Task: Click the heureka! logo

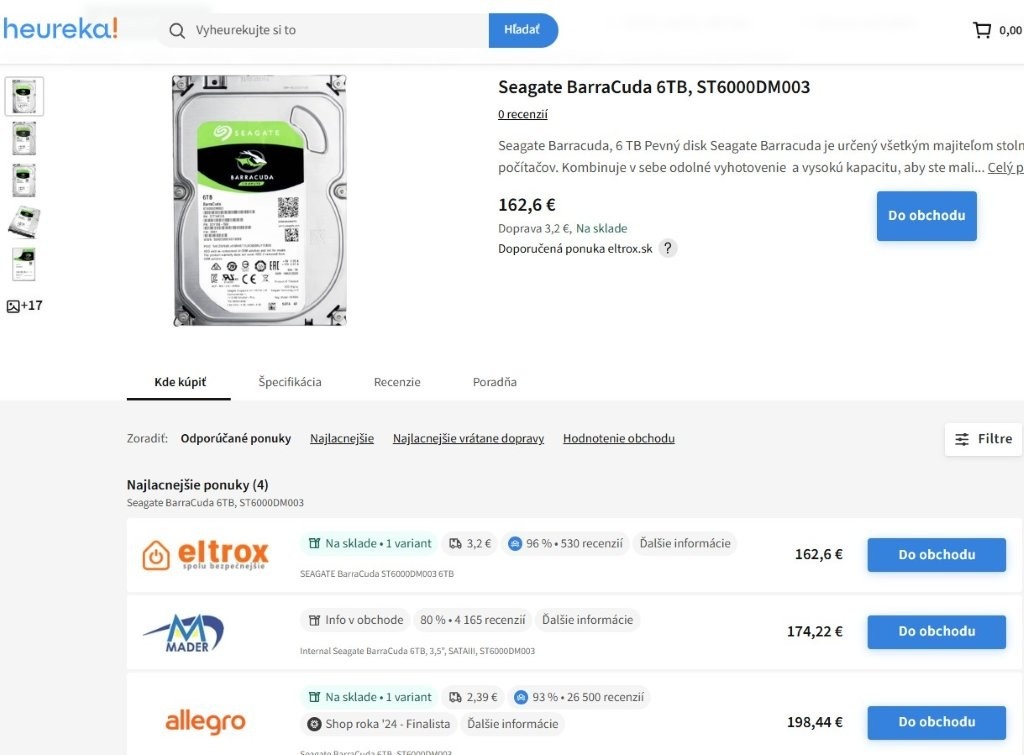Action: click(x=60, y=29)
